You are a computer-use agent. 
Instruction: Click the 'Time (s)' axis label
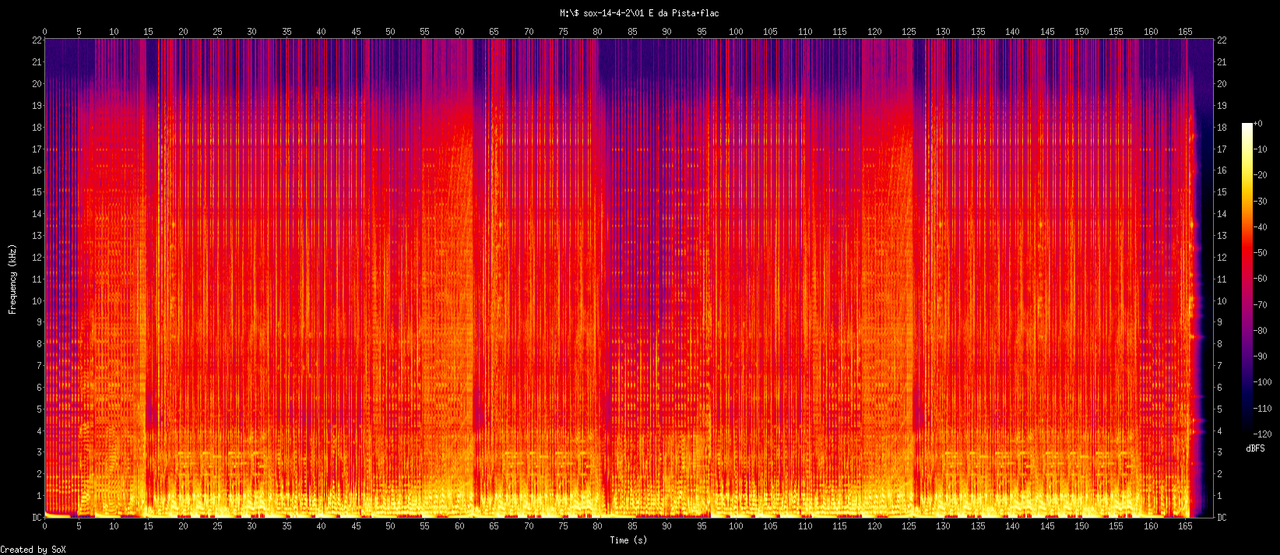tap(630, 539)
